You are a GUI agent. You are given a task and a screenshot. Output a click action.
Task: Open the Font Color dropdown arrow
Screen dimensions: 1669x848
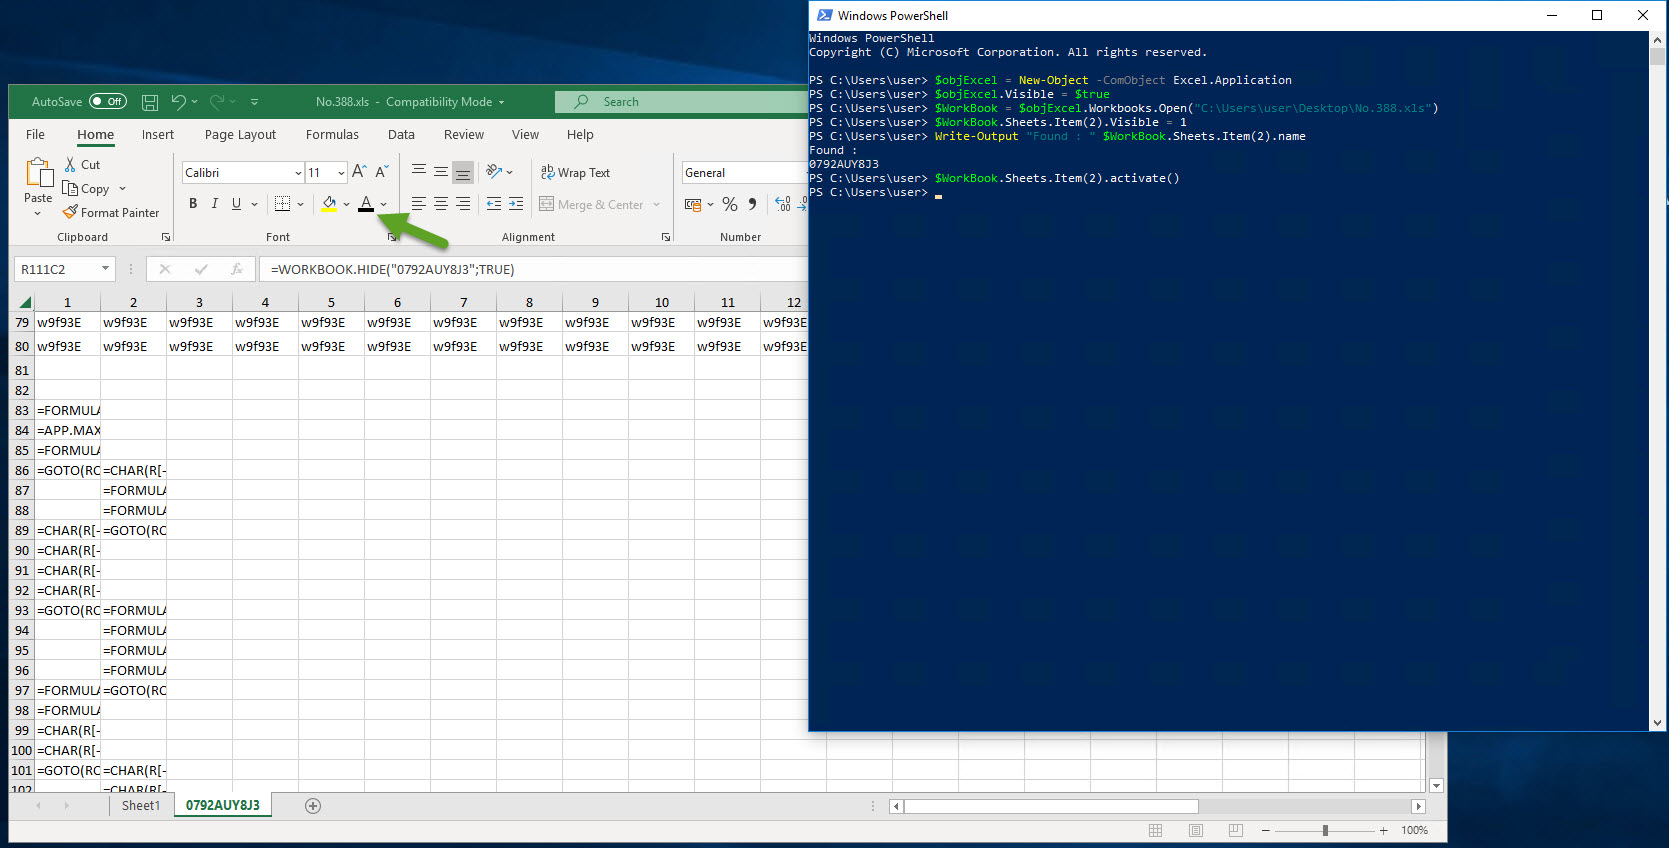383,204
